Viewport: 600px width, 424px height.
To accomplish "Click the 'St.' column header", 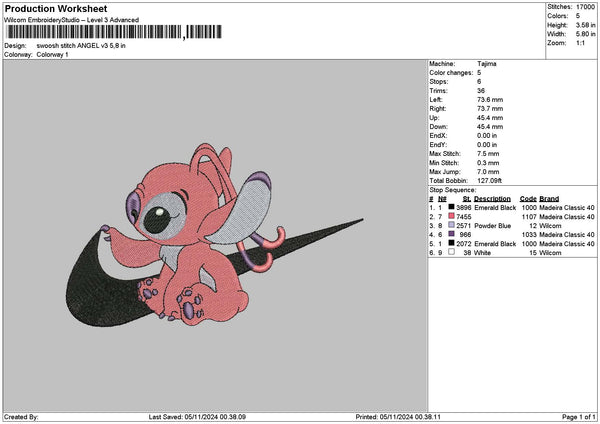I will click(x=466, y=199).
